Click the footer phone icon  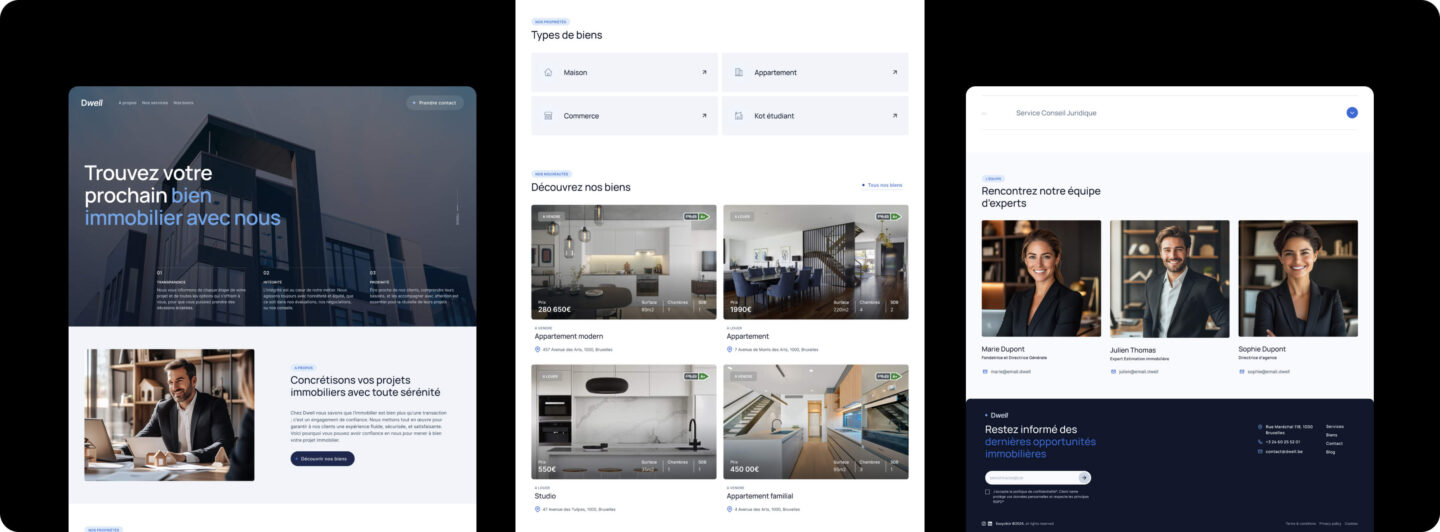coord(1260,441)
